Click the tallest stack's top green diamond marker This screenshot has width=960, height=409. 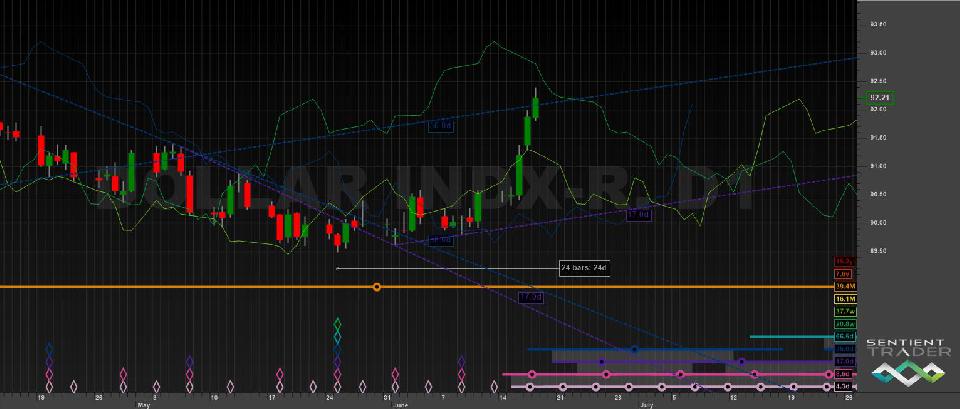(338, 325)
